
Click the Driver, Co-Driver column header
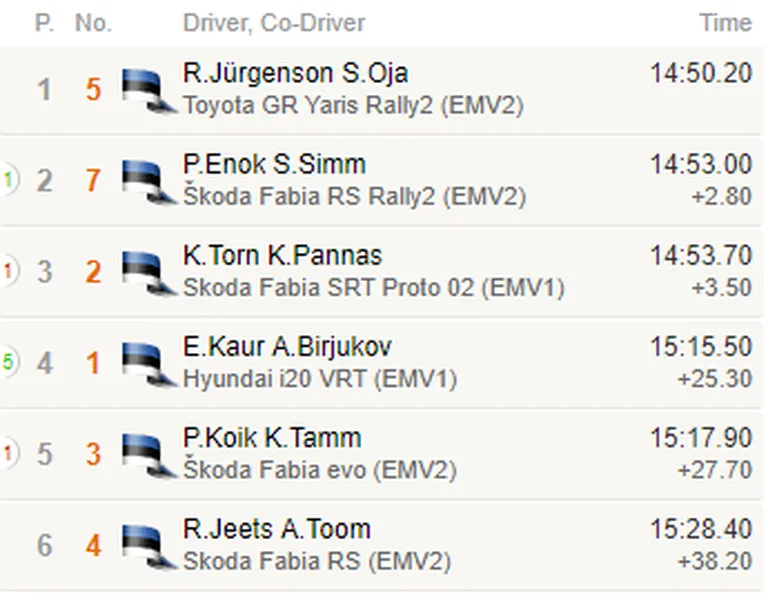pos(274,23)
